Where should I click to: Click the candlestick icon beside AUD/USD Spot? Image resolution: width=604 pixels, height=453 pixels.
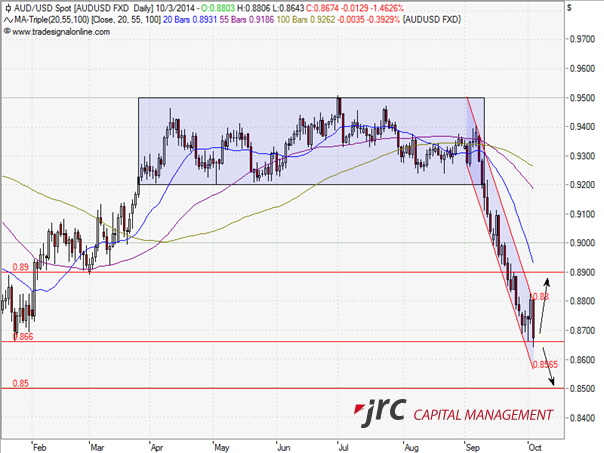pyautogui.click(x=8, y=8)
